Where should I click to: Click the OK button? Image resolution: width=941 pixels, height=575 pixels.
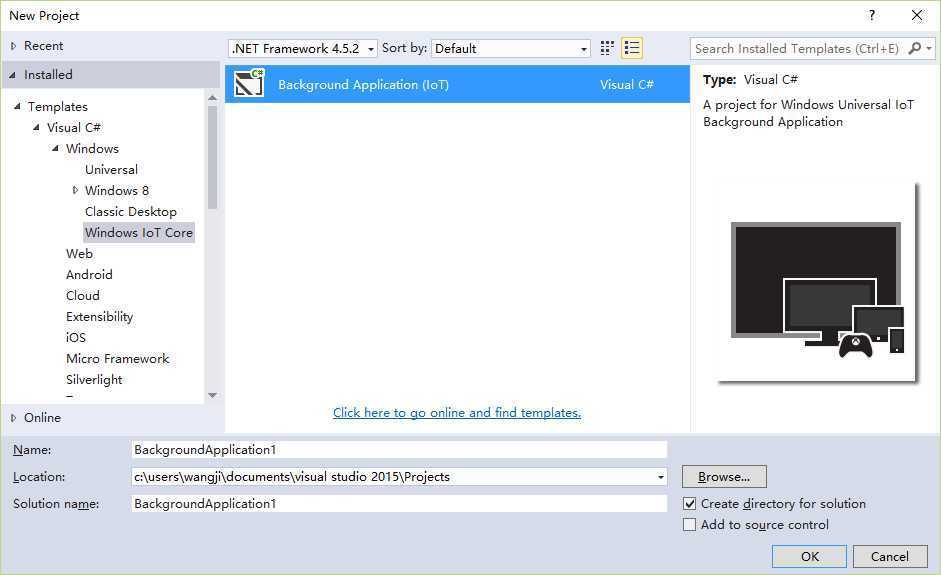(x=809, y=556)
